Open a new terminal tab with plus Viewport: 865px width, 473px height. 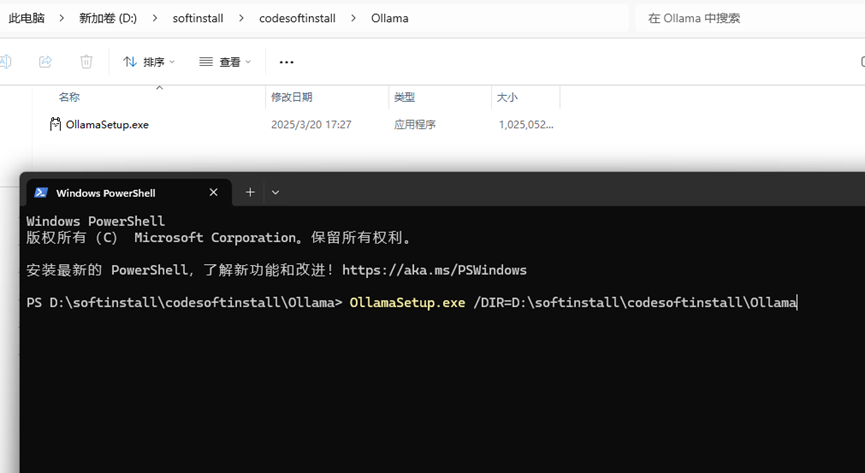[250, 192]
